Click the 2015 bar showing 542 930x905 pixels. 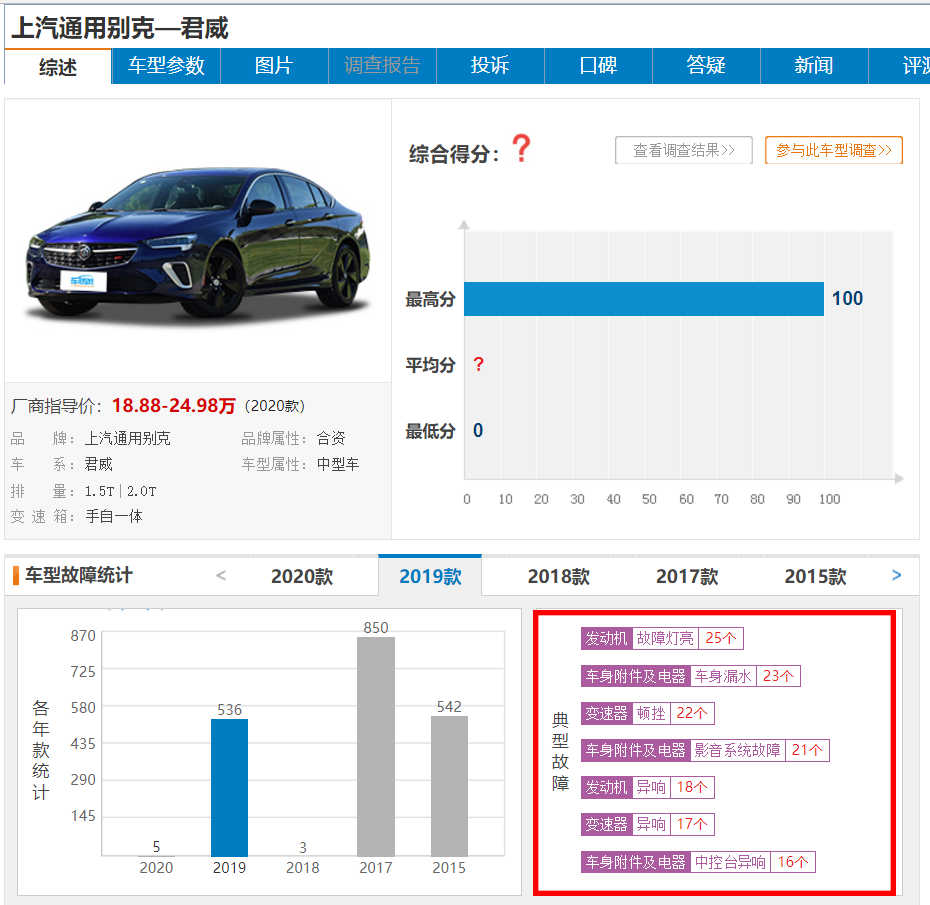pos(449,786)
